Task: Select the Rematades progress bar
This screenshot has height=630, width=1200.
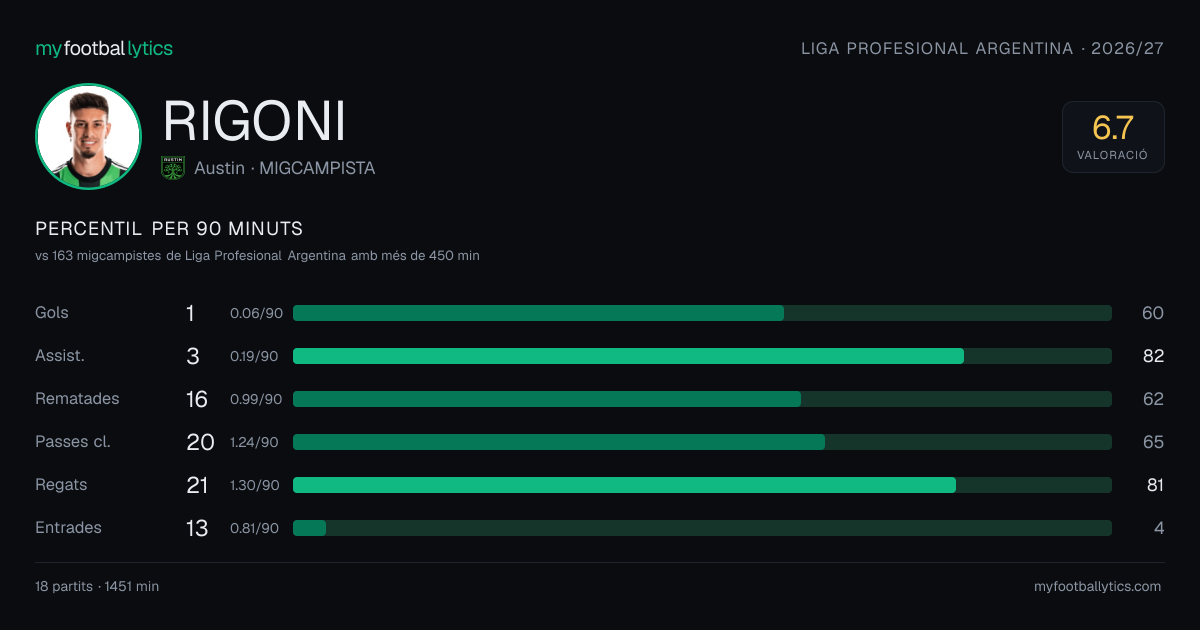Action: pos(702,399)
